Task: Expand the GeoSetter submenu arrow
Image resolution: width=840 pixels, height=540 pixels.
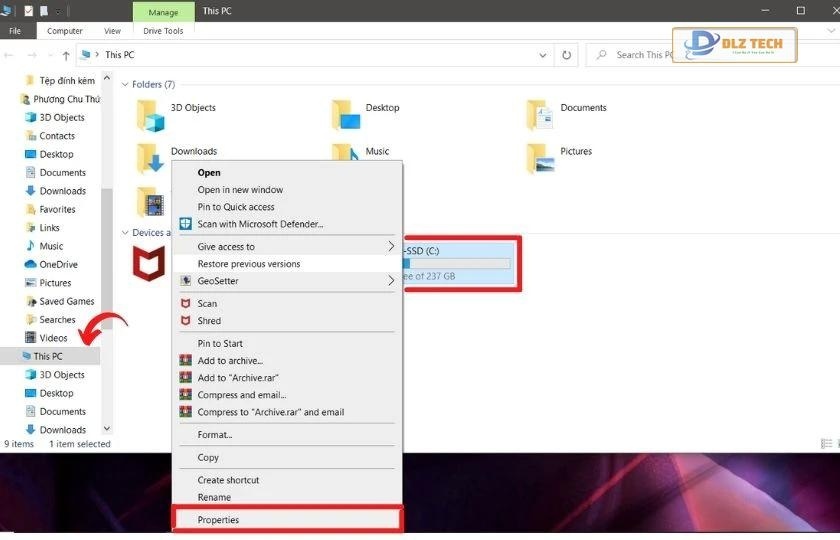Action: point(391,281)
